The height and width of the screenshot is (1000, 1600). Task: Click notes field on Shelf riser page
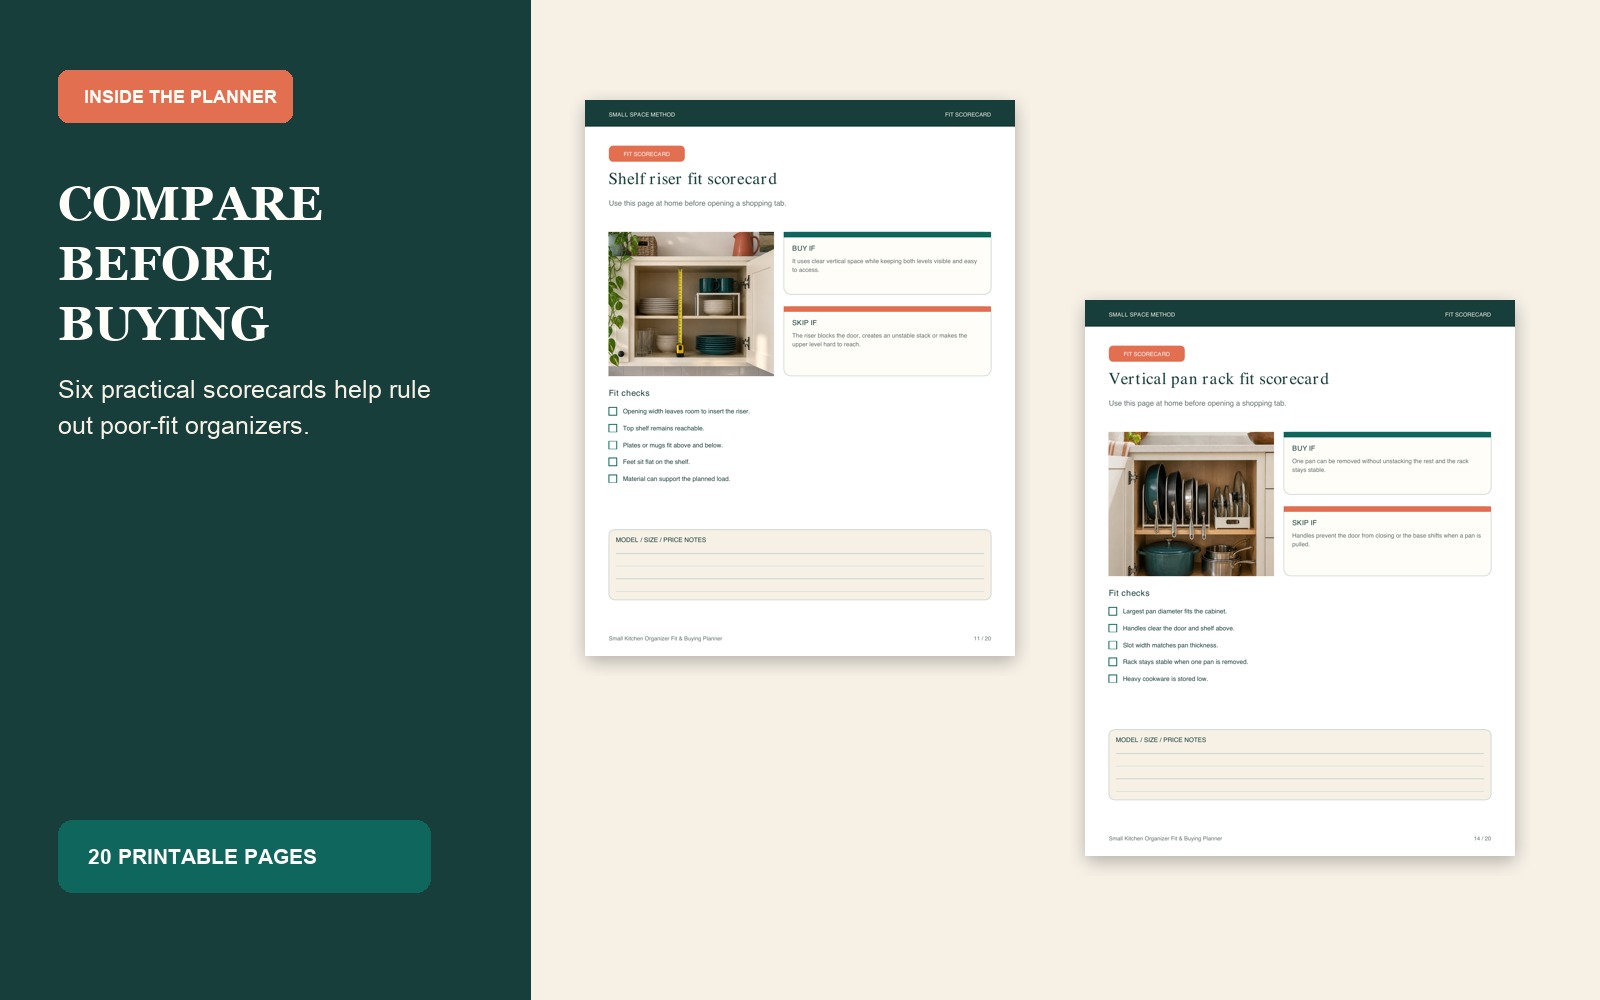[800, 565]
